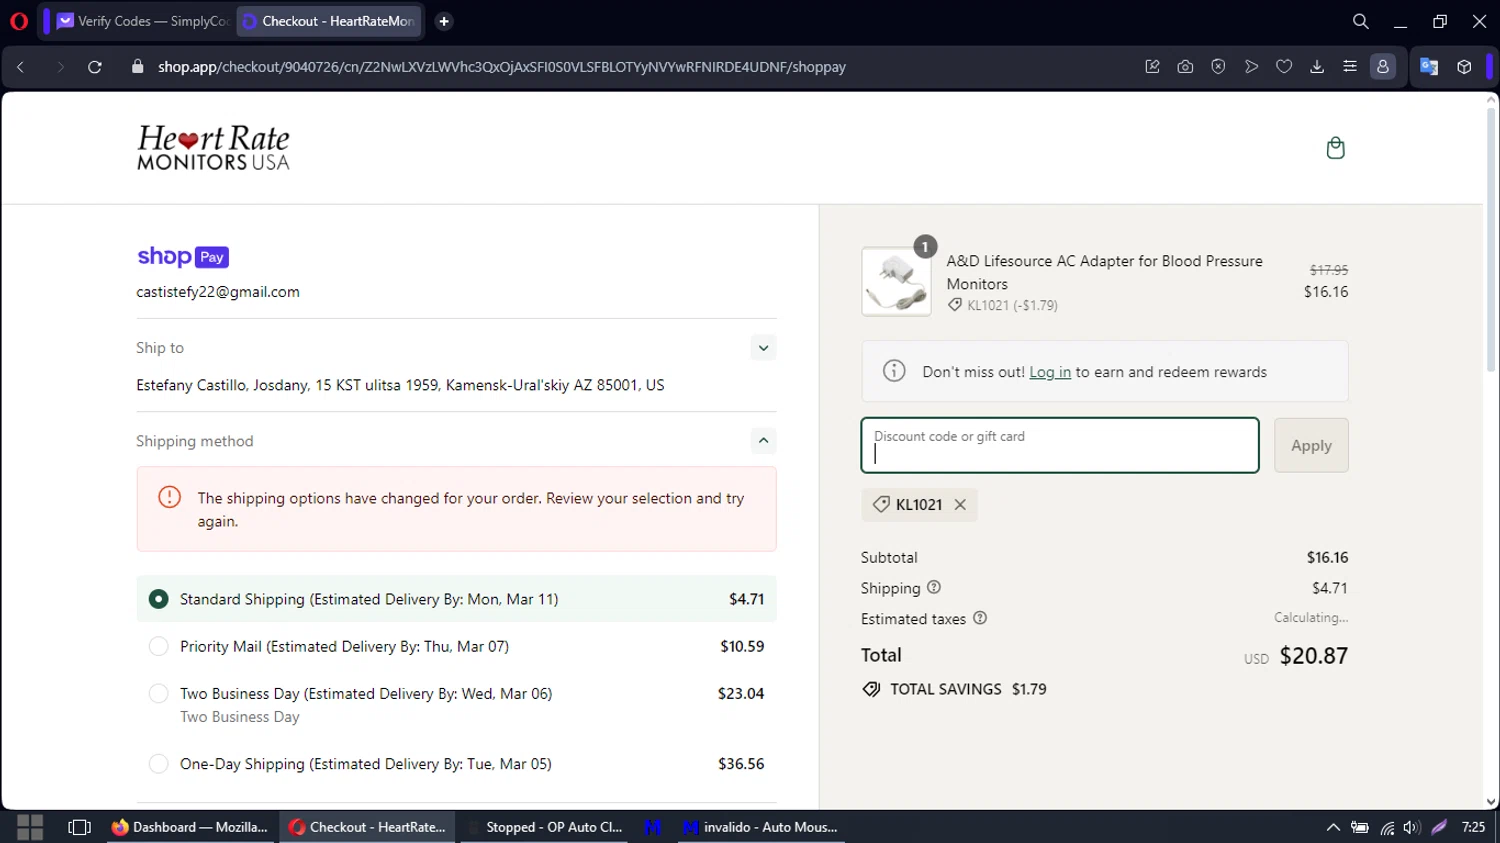The height and width of the screenshot is (843, 1500).
Task: Show estimated taxes help tooltip
Action: (980, 618)
